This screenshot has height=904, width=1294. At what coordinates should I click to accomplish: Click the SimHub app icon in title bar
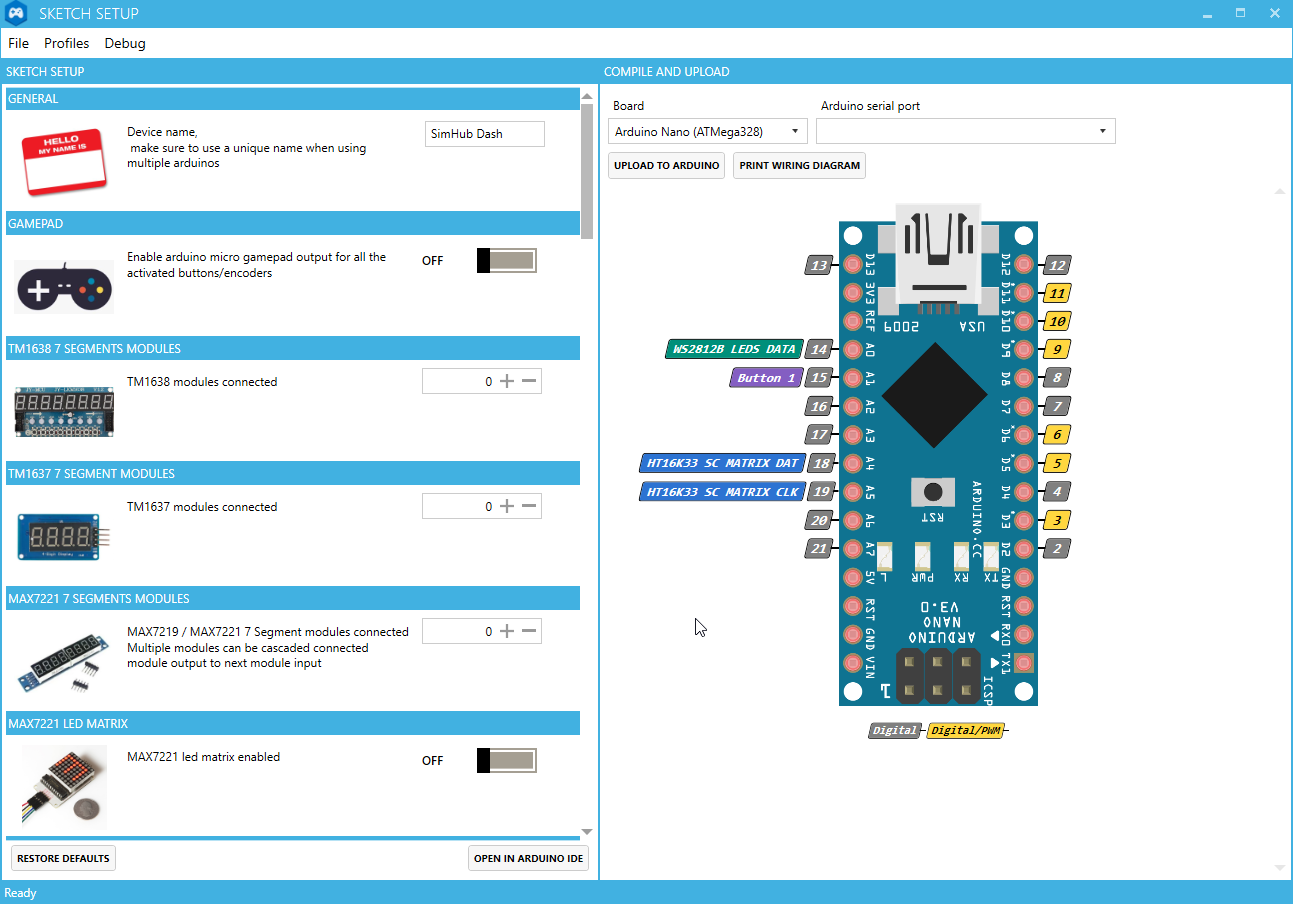[17, 14]
